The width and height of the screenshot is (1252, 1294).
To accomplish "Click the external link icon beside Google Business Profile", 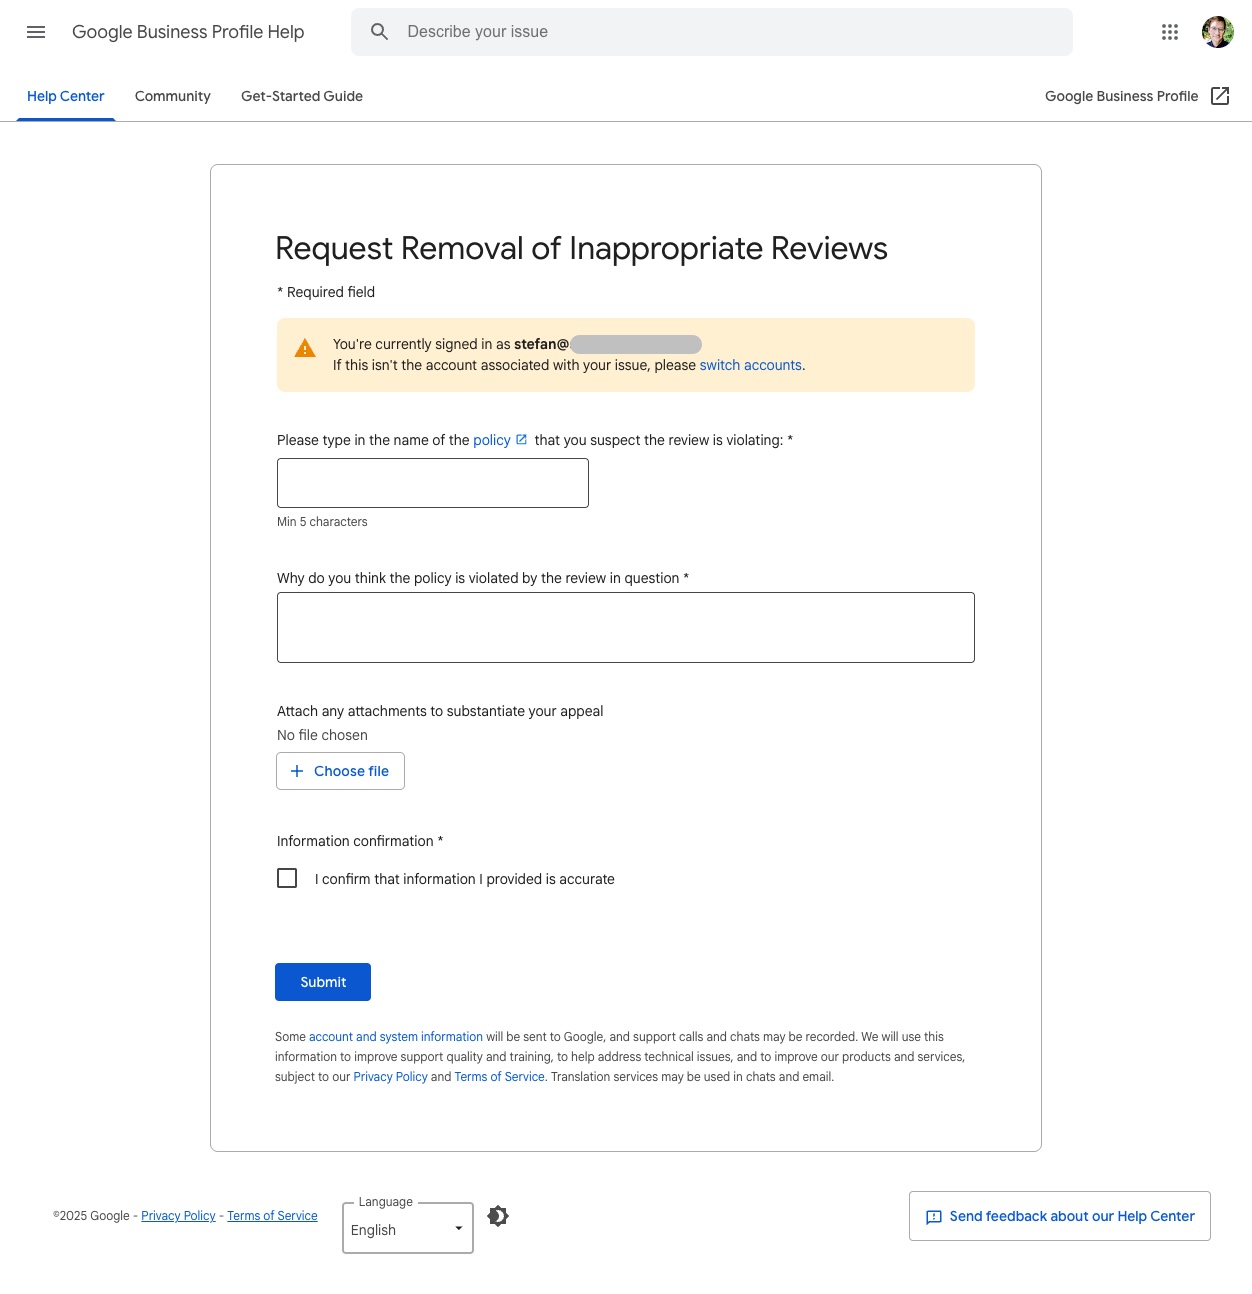I will (x=1220, y=96).
